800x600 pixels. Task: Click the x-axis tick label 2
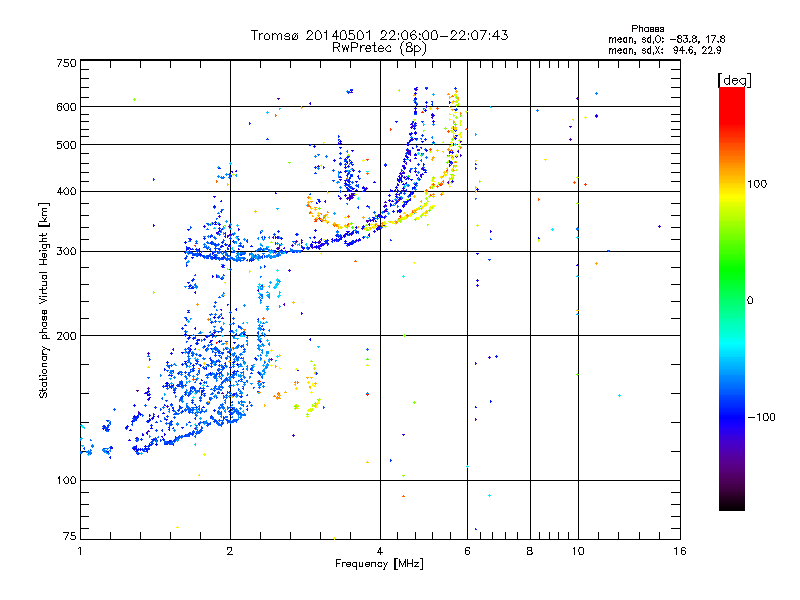230,551
